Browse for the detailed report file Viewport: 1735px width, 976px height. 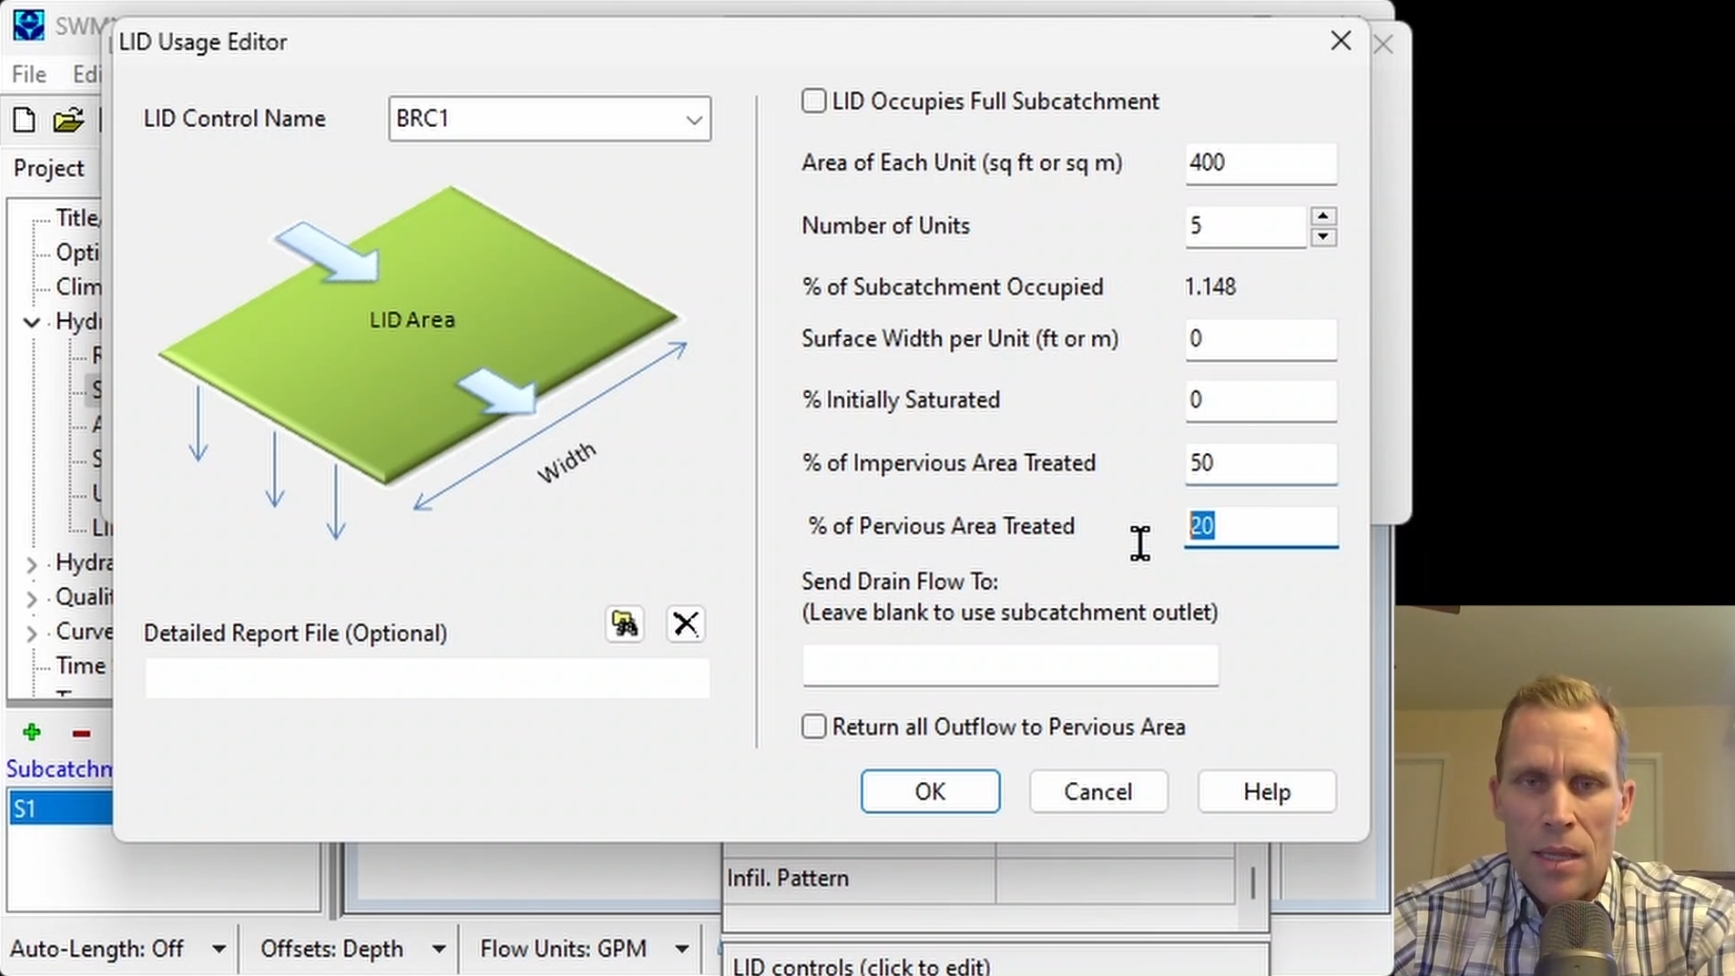pos(625,624)
